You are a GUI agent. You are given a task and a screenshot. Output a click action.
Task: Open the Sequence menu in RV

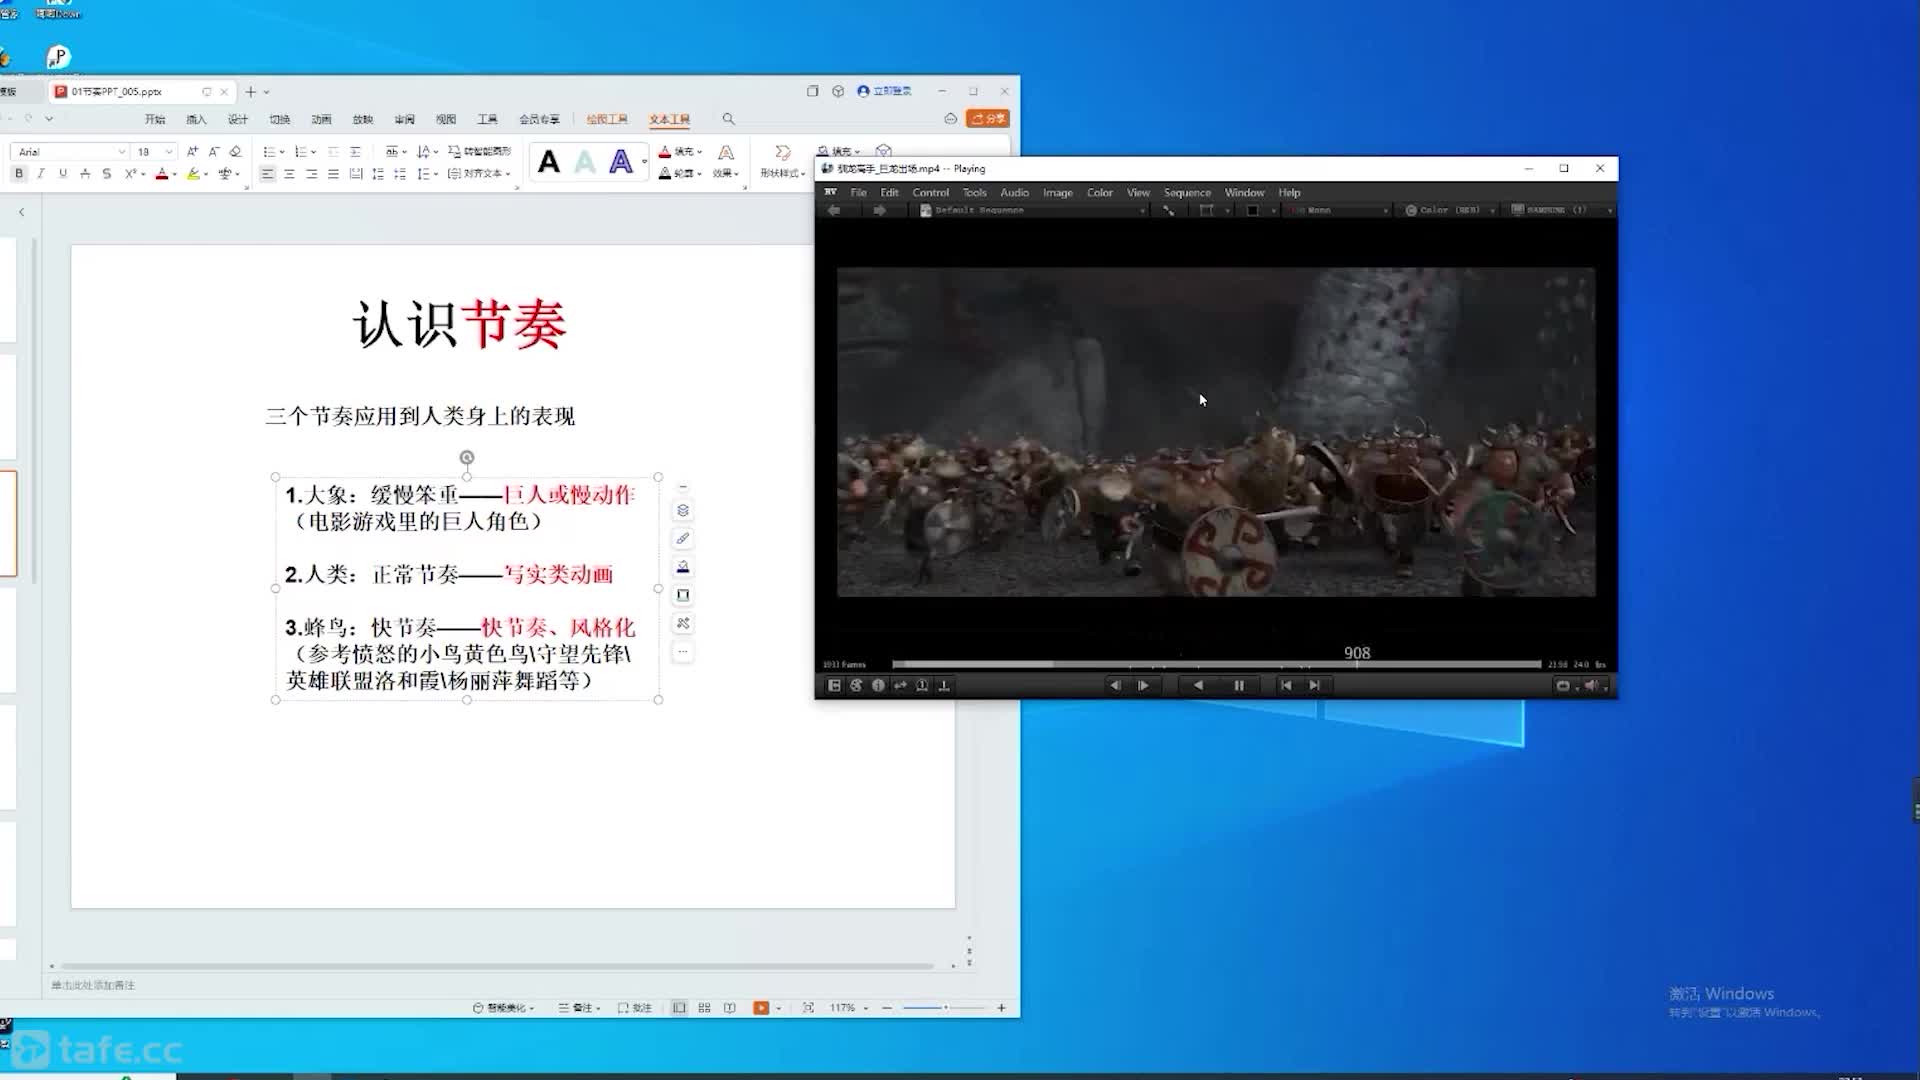coord(1187,193)
